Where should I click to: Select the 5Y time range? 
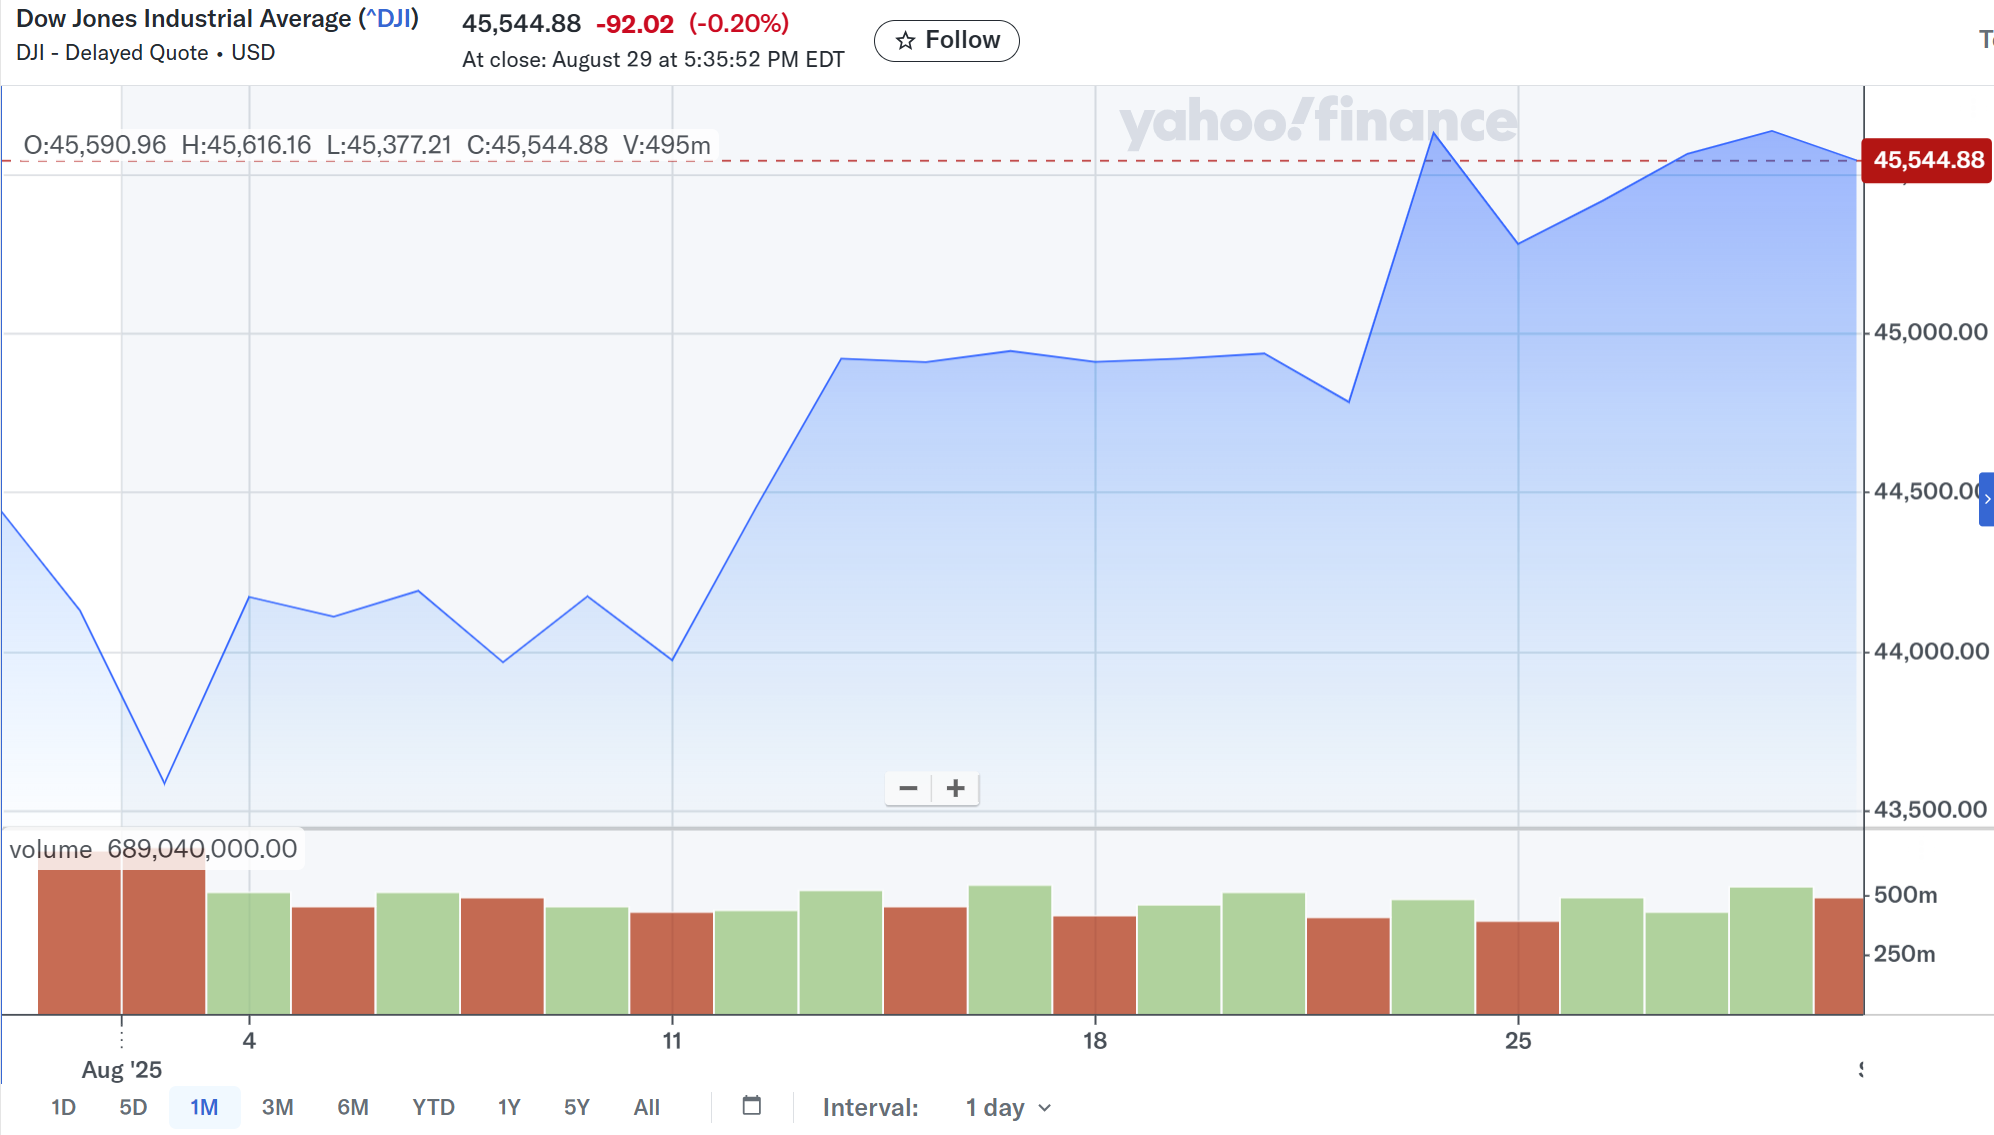pyautogui.click(x=576, y=1108)
